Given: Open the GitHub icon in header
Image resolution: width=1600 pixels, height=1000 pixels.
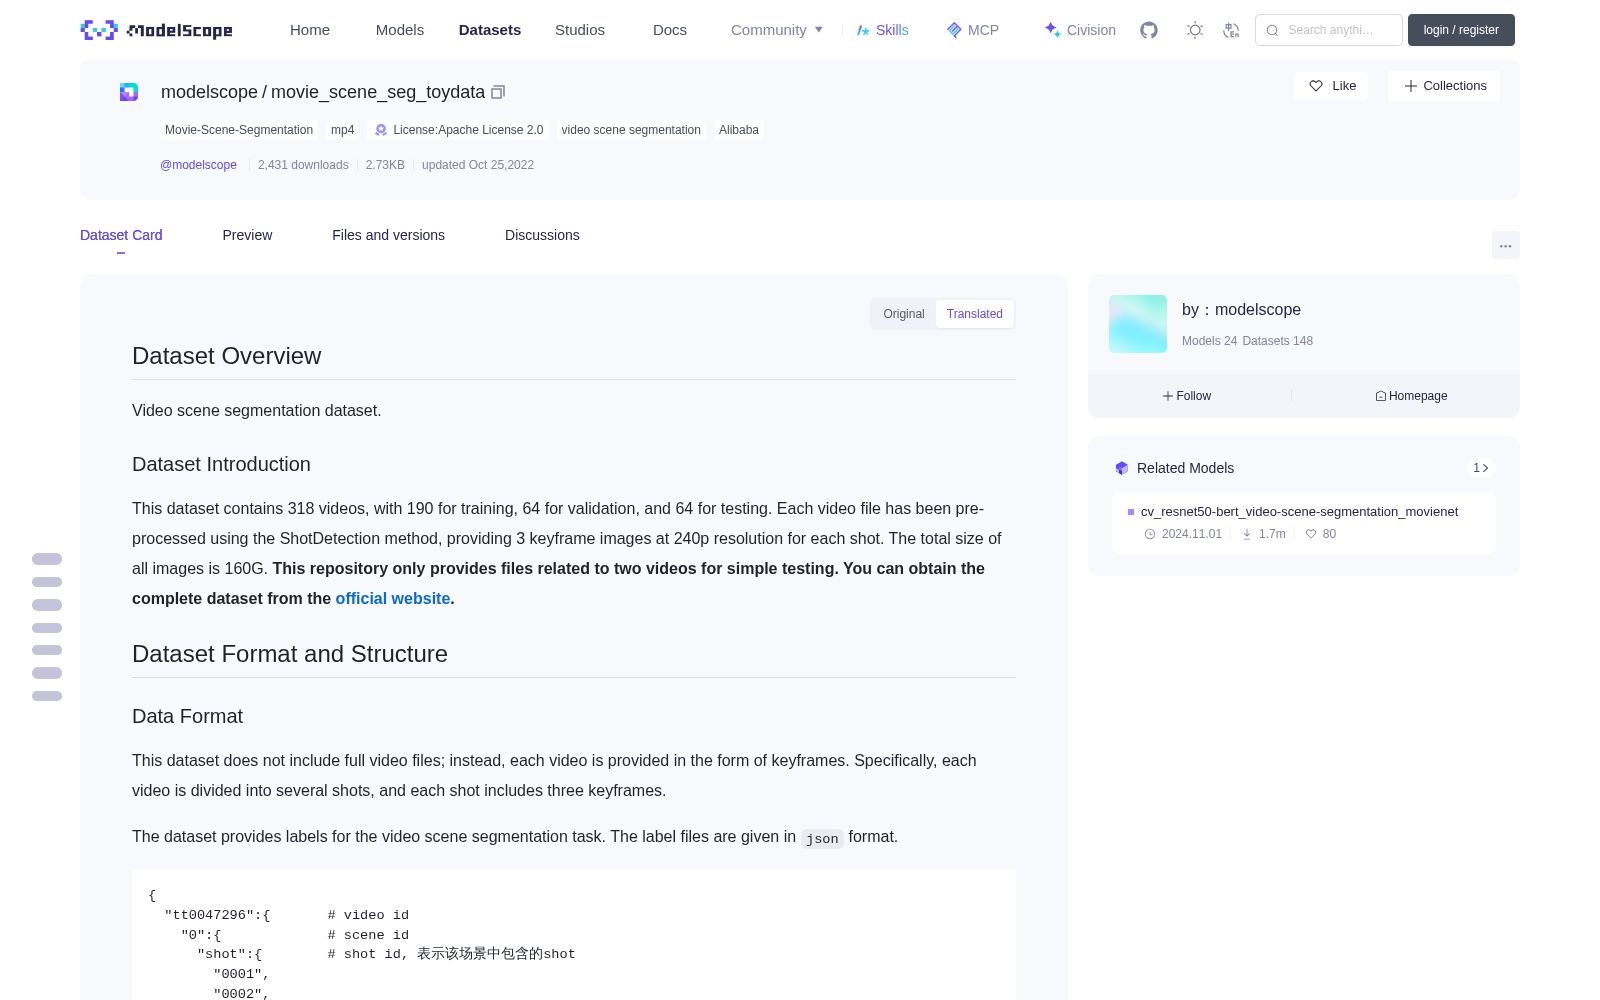Looking at the screenshot, I should [x=1149, y=30].
